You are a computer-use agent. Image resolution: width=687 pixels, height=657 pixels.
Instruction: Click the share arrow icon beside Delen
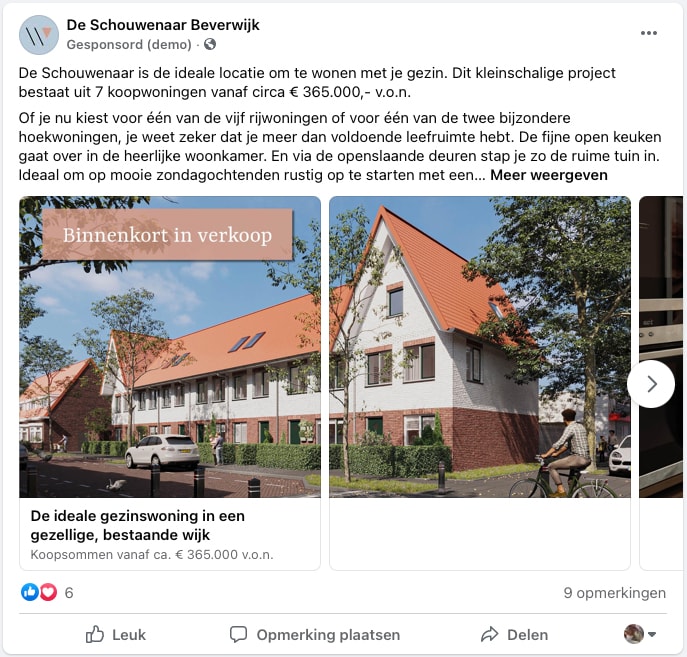(489, 634)
